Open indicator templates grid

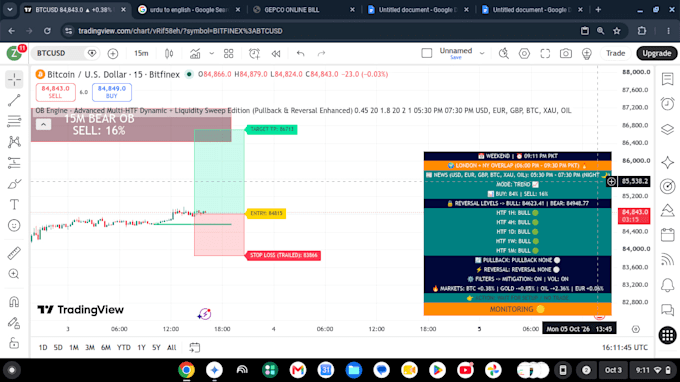[229, 53]
